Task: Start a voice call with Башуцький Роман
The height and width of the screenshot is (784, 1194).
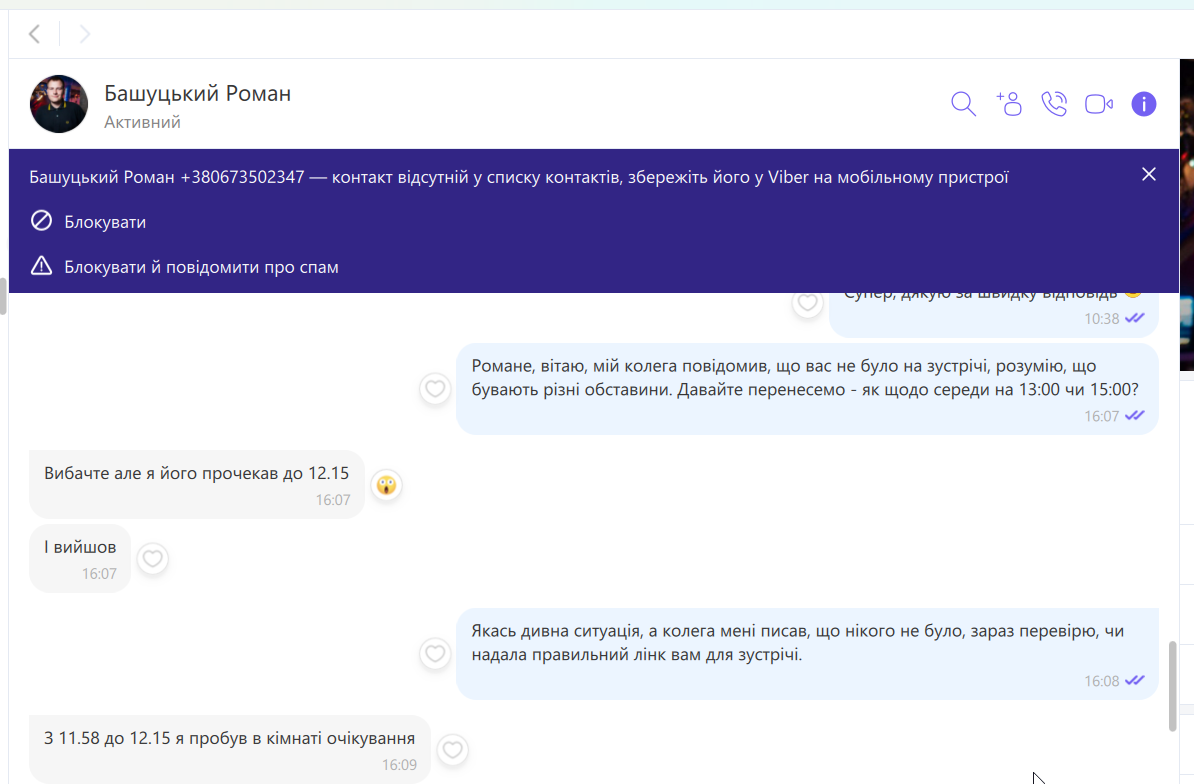Action: [x=1054, y=104]
